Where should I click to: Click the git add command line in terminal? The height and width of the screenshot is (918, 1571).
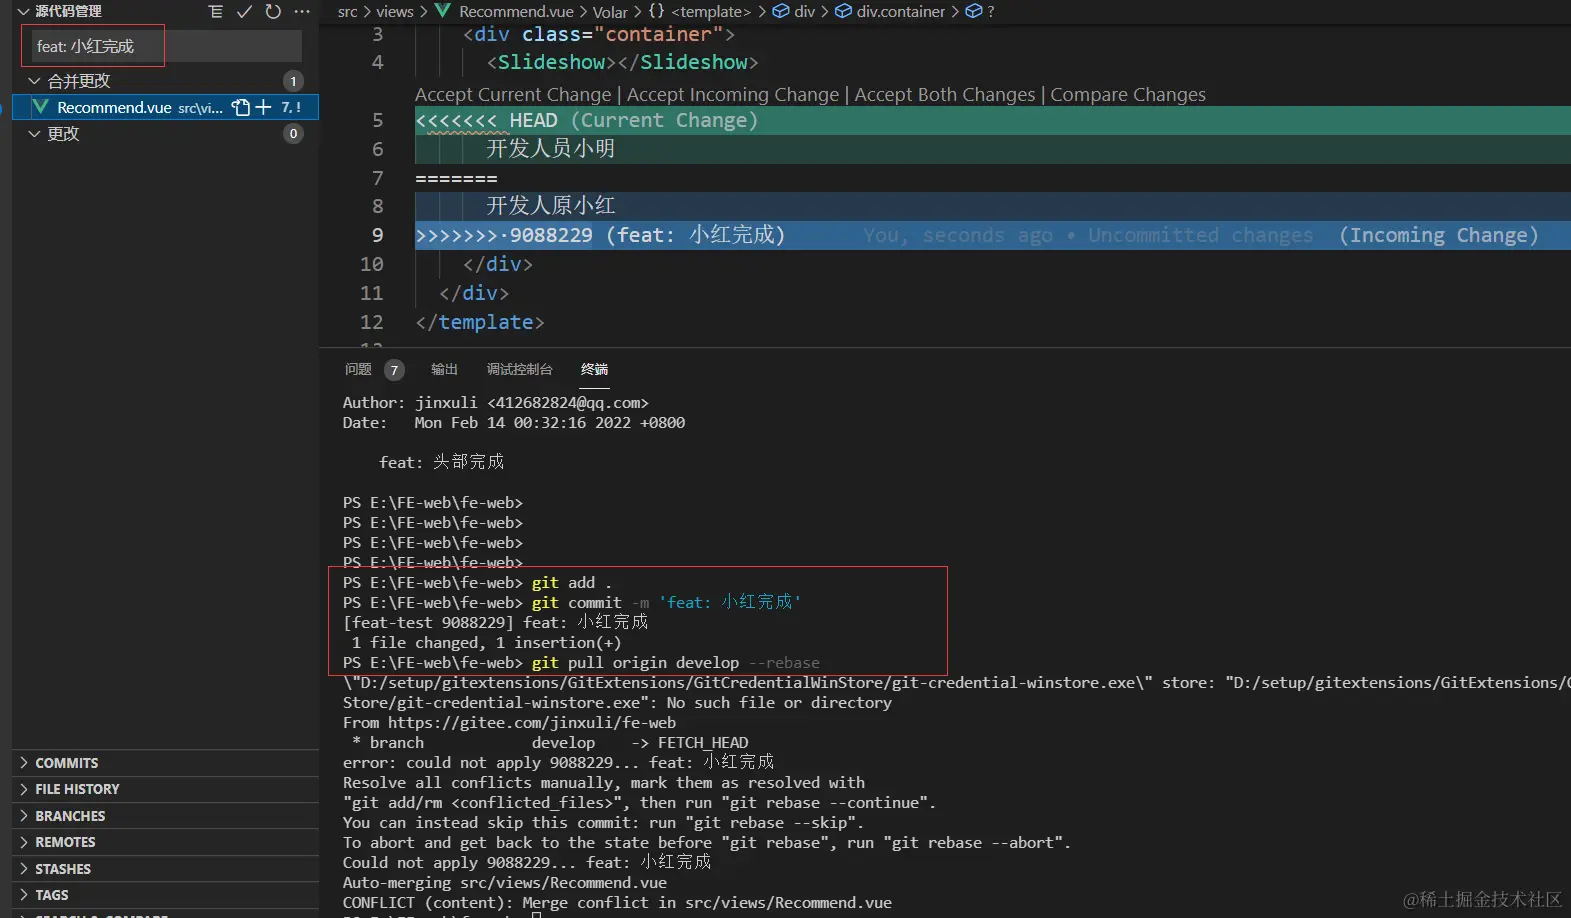tap(571, 582)
